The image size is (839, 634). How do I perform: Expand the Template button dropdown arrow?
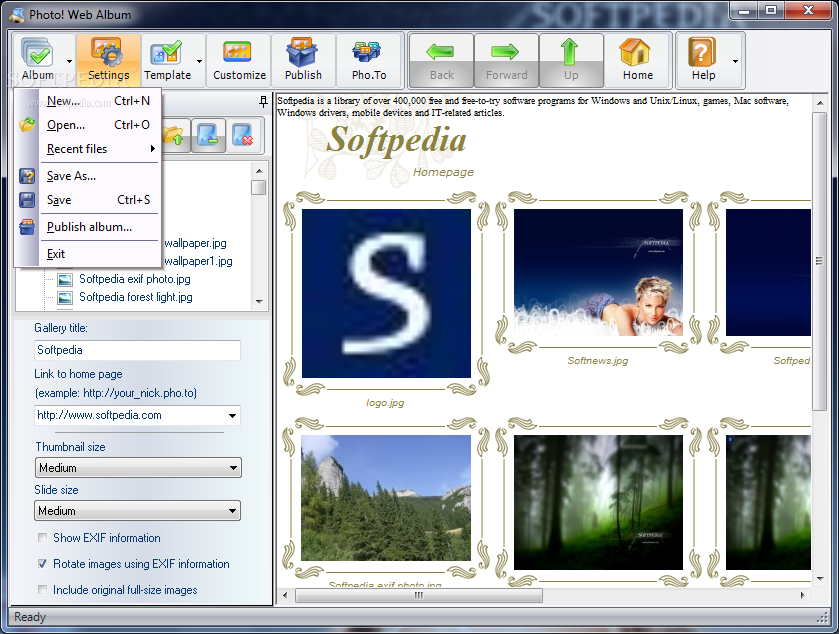click(199, 60)
